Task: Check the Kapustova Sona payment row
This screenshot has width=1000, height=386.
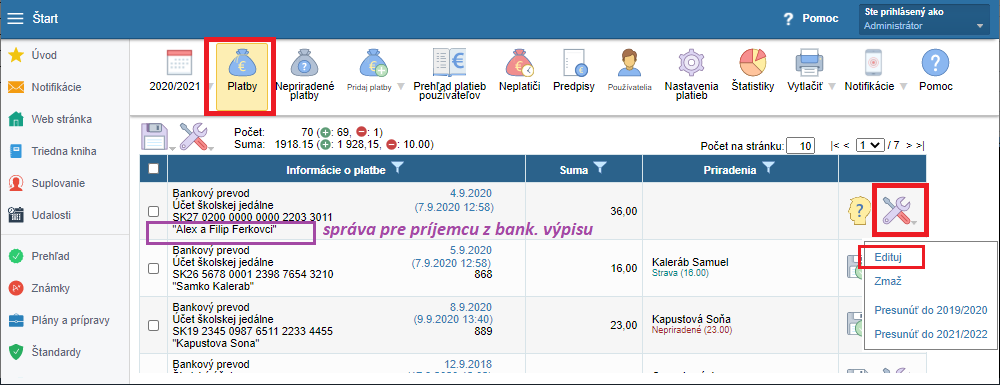Action: coord(153,325)
